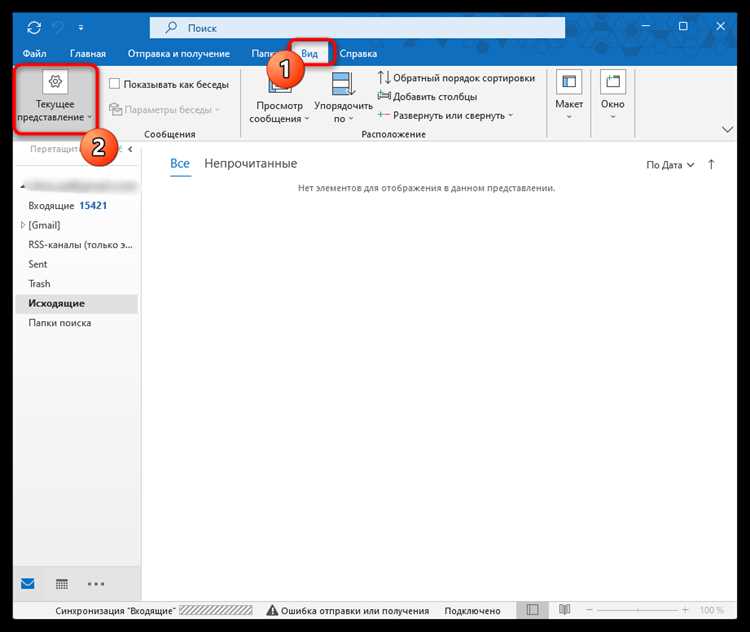The width and height of the screenshot is (750, 632).
Task: Click Добавить столбцы button
Action: (x=427, y=96)
